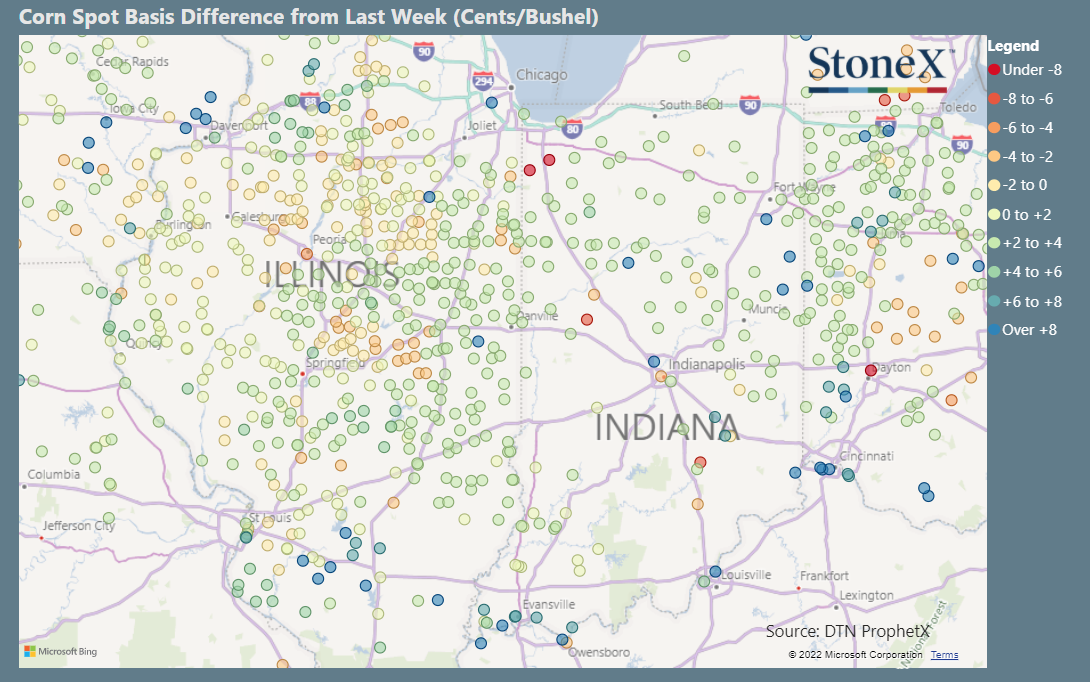The height and width of the screenshot is (682, 1090).
Task: Click the Corn Spot Basis chart title
Action: pos(309,17)
